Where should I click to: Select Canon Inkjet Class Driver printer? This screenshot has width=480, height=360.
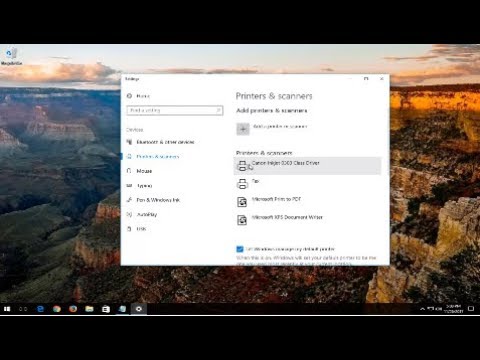(307, 166)
